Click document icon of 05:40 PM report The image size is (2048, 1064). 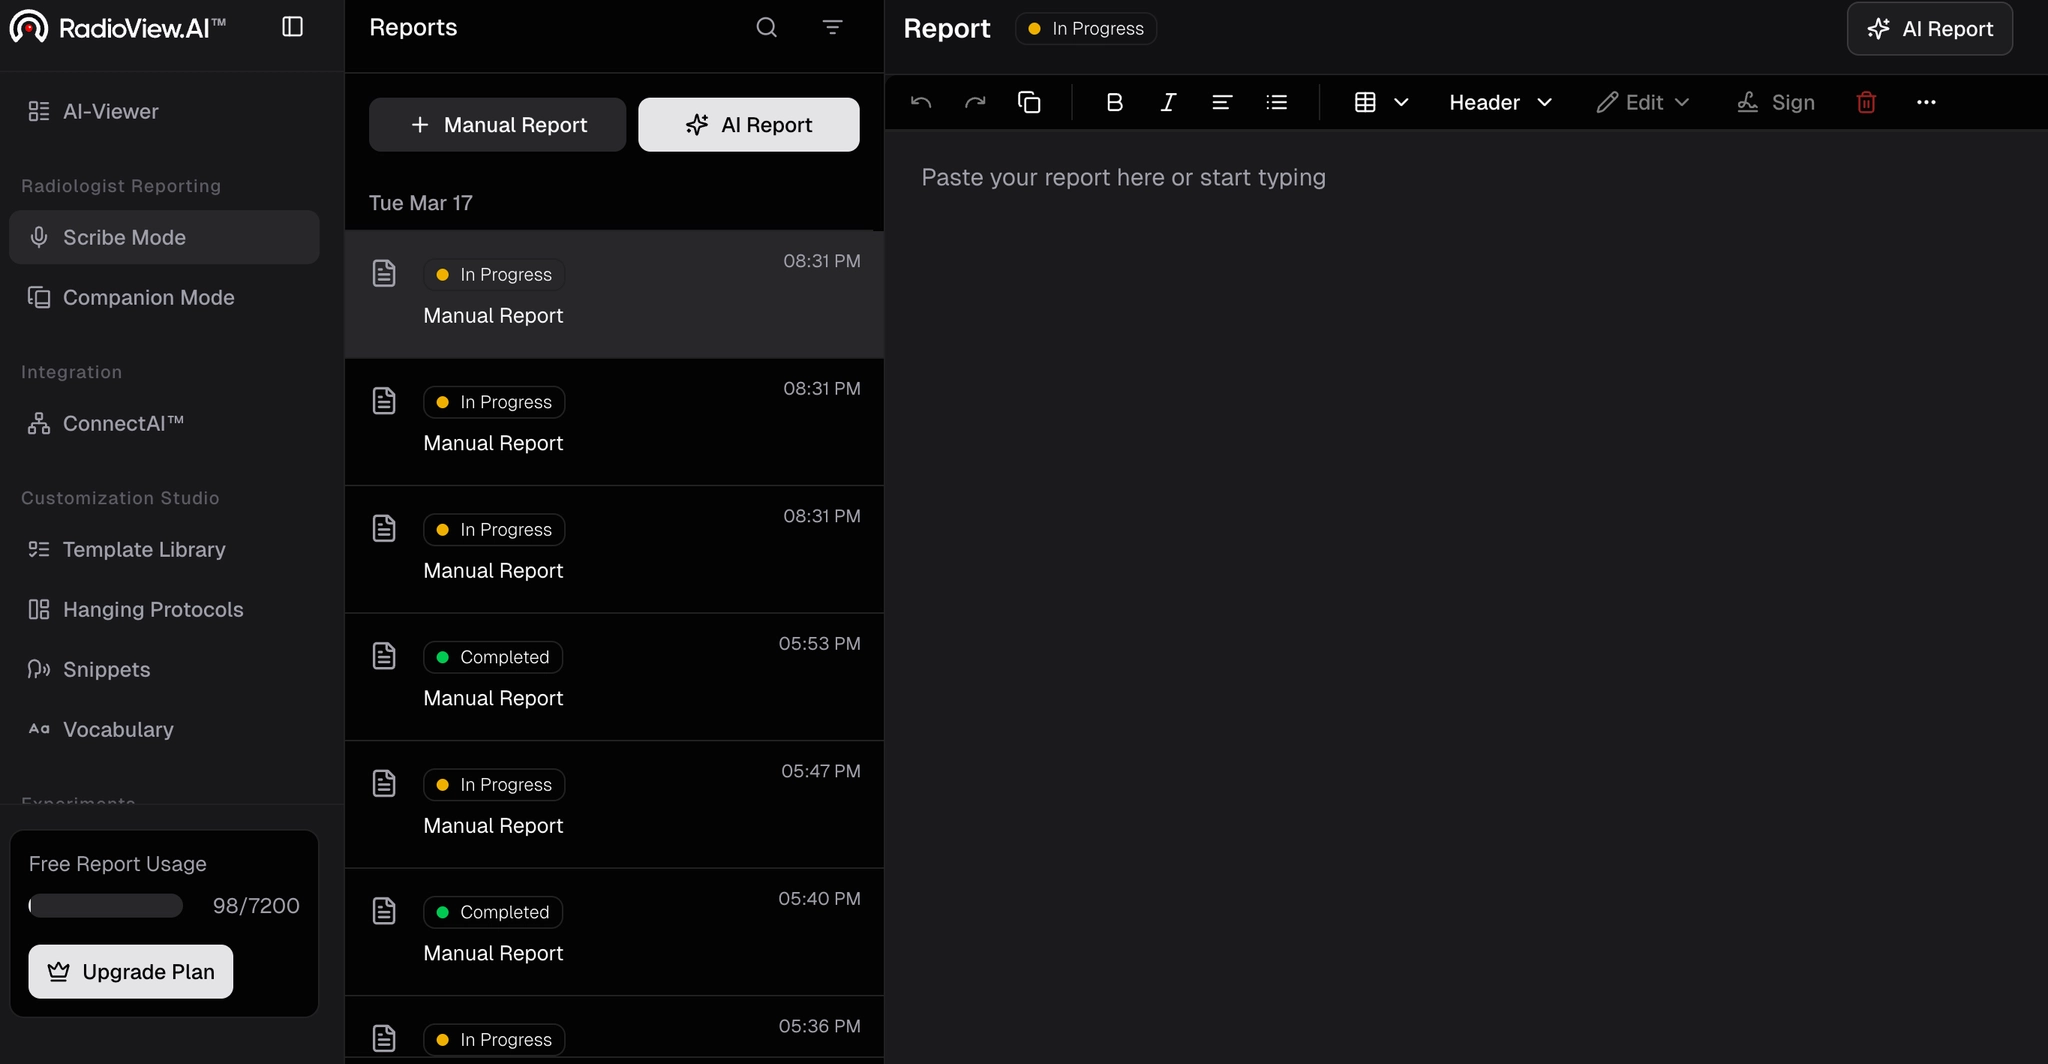(x=384, y=911)
